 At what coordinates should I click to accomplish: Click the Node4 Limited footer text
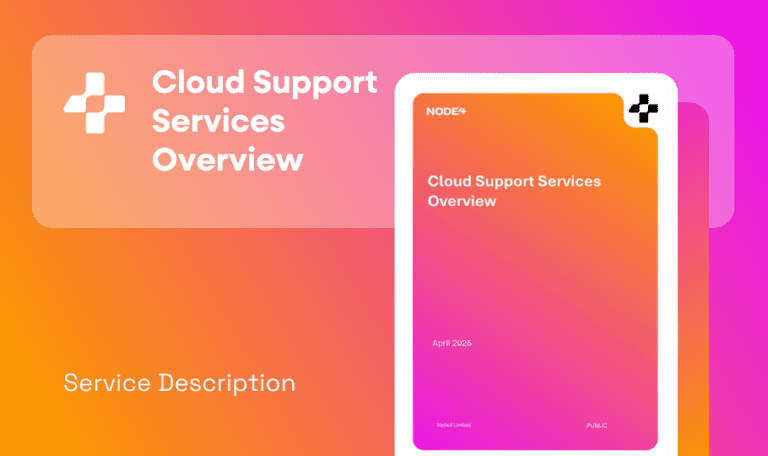coord(453,425)
